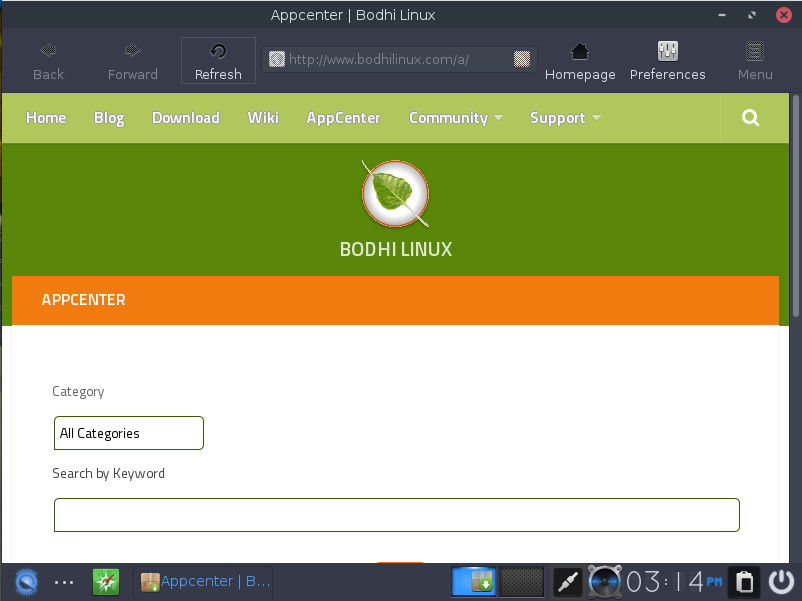Click the site favicon in the address bar
The width and height of the screenshot is (802, 601).
[277, 59]
